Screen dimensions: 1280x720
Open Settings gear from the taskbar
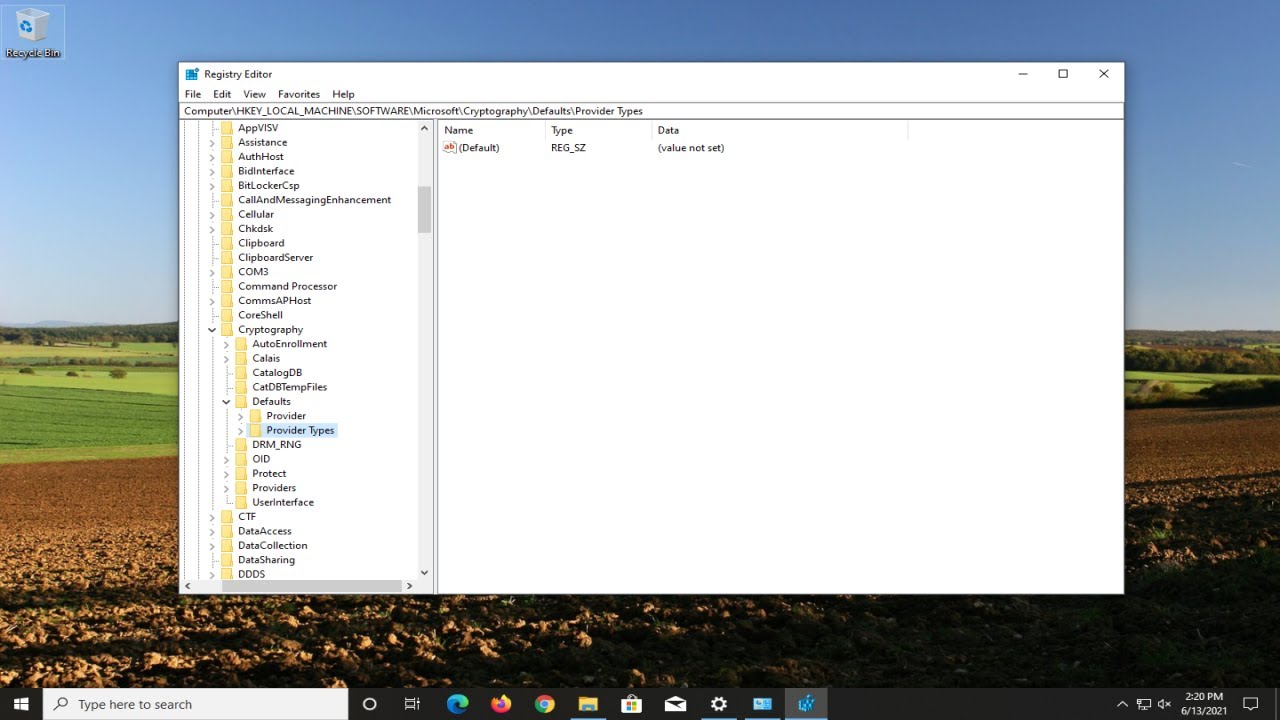718,704
